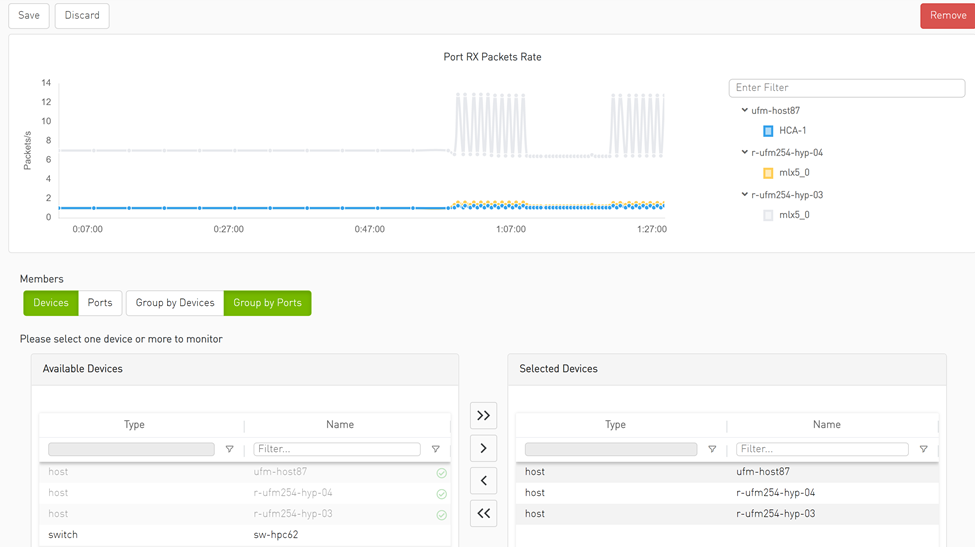The width and height of the screenshot is (975, 547).
Task: Click the Enter Filter legend search field
Action: pos(846,88)
